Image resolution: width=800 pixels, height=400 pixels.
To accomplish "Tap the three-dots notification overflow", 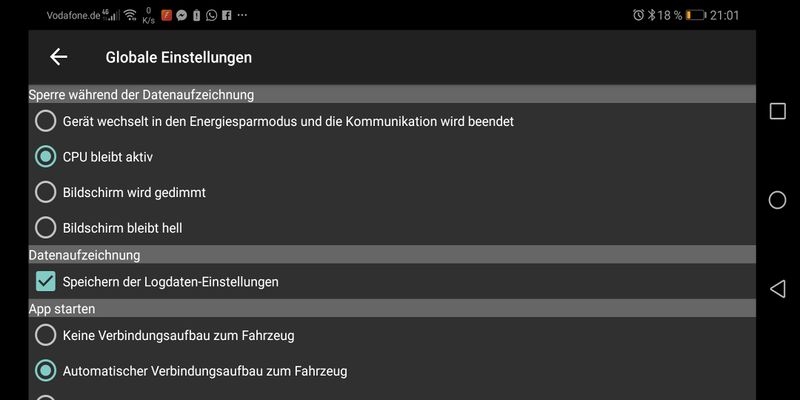I will [x=242, y=15].
